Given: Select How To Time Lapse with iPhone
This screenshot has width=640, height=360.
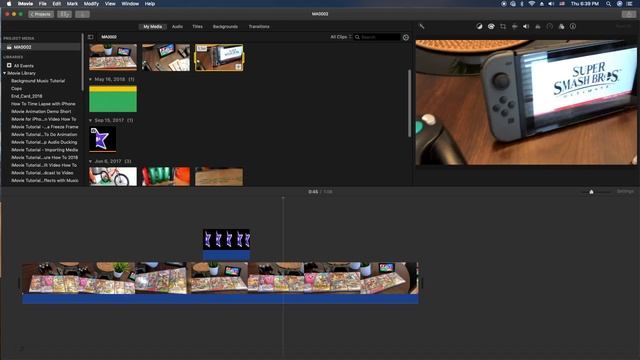Looking at the screenshot, I should [43, 104].
